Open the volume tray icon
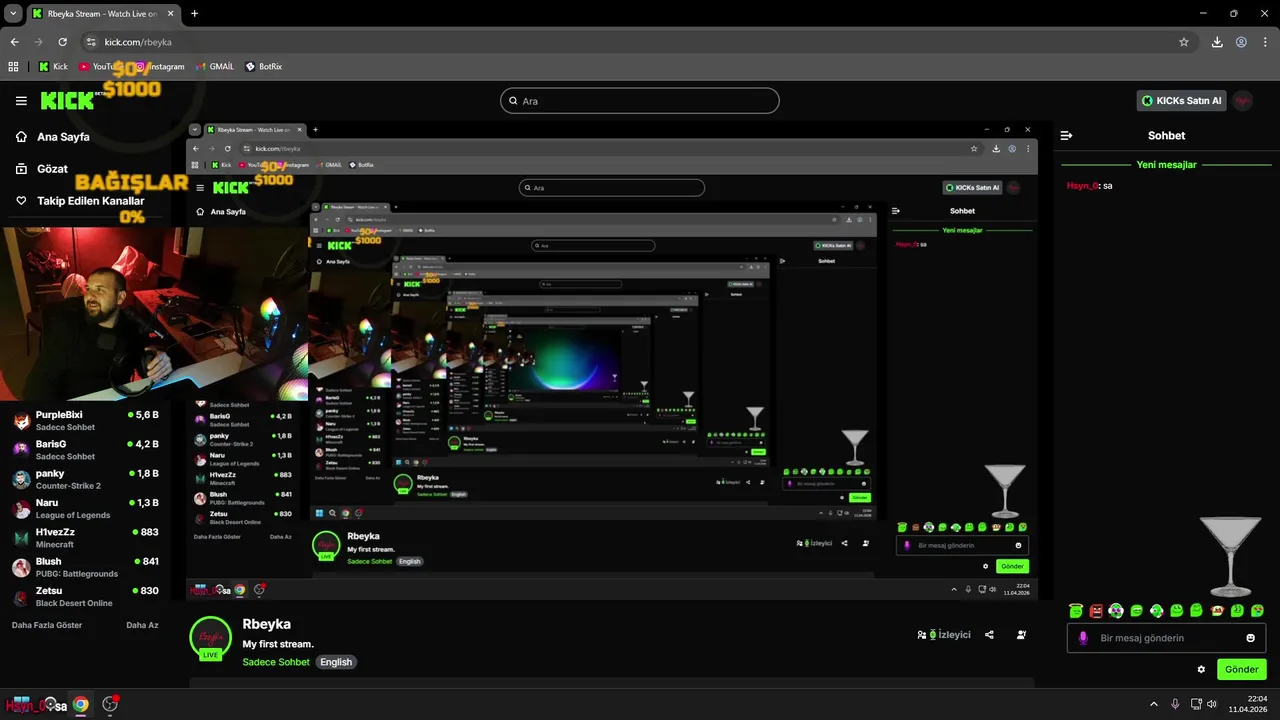Screen dimensions: 1280x720 tap(1212, 704)
